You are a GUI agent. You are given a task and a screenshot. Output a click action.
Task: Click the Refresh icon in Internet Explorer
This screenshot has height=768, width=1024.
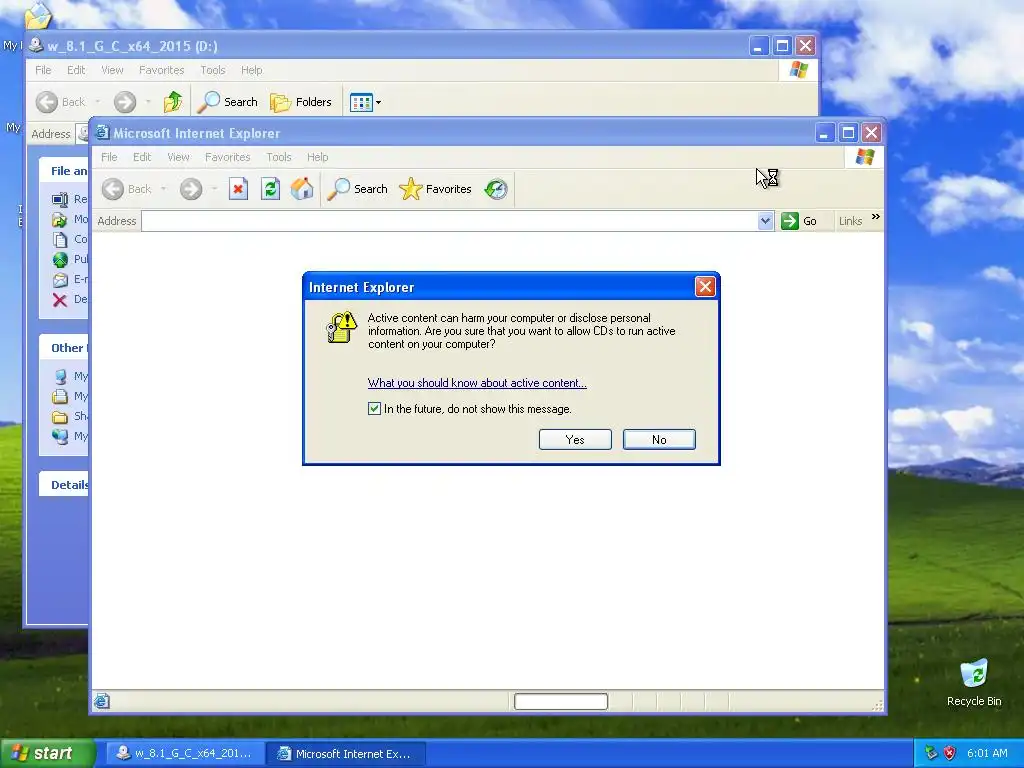(270, 189)
